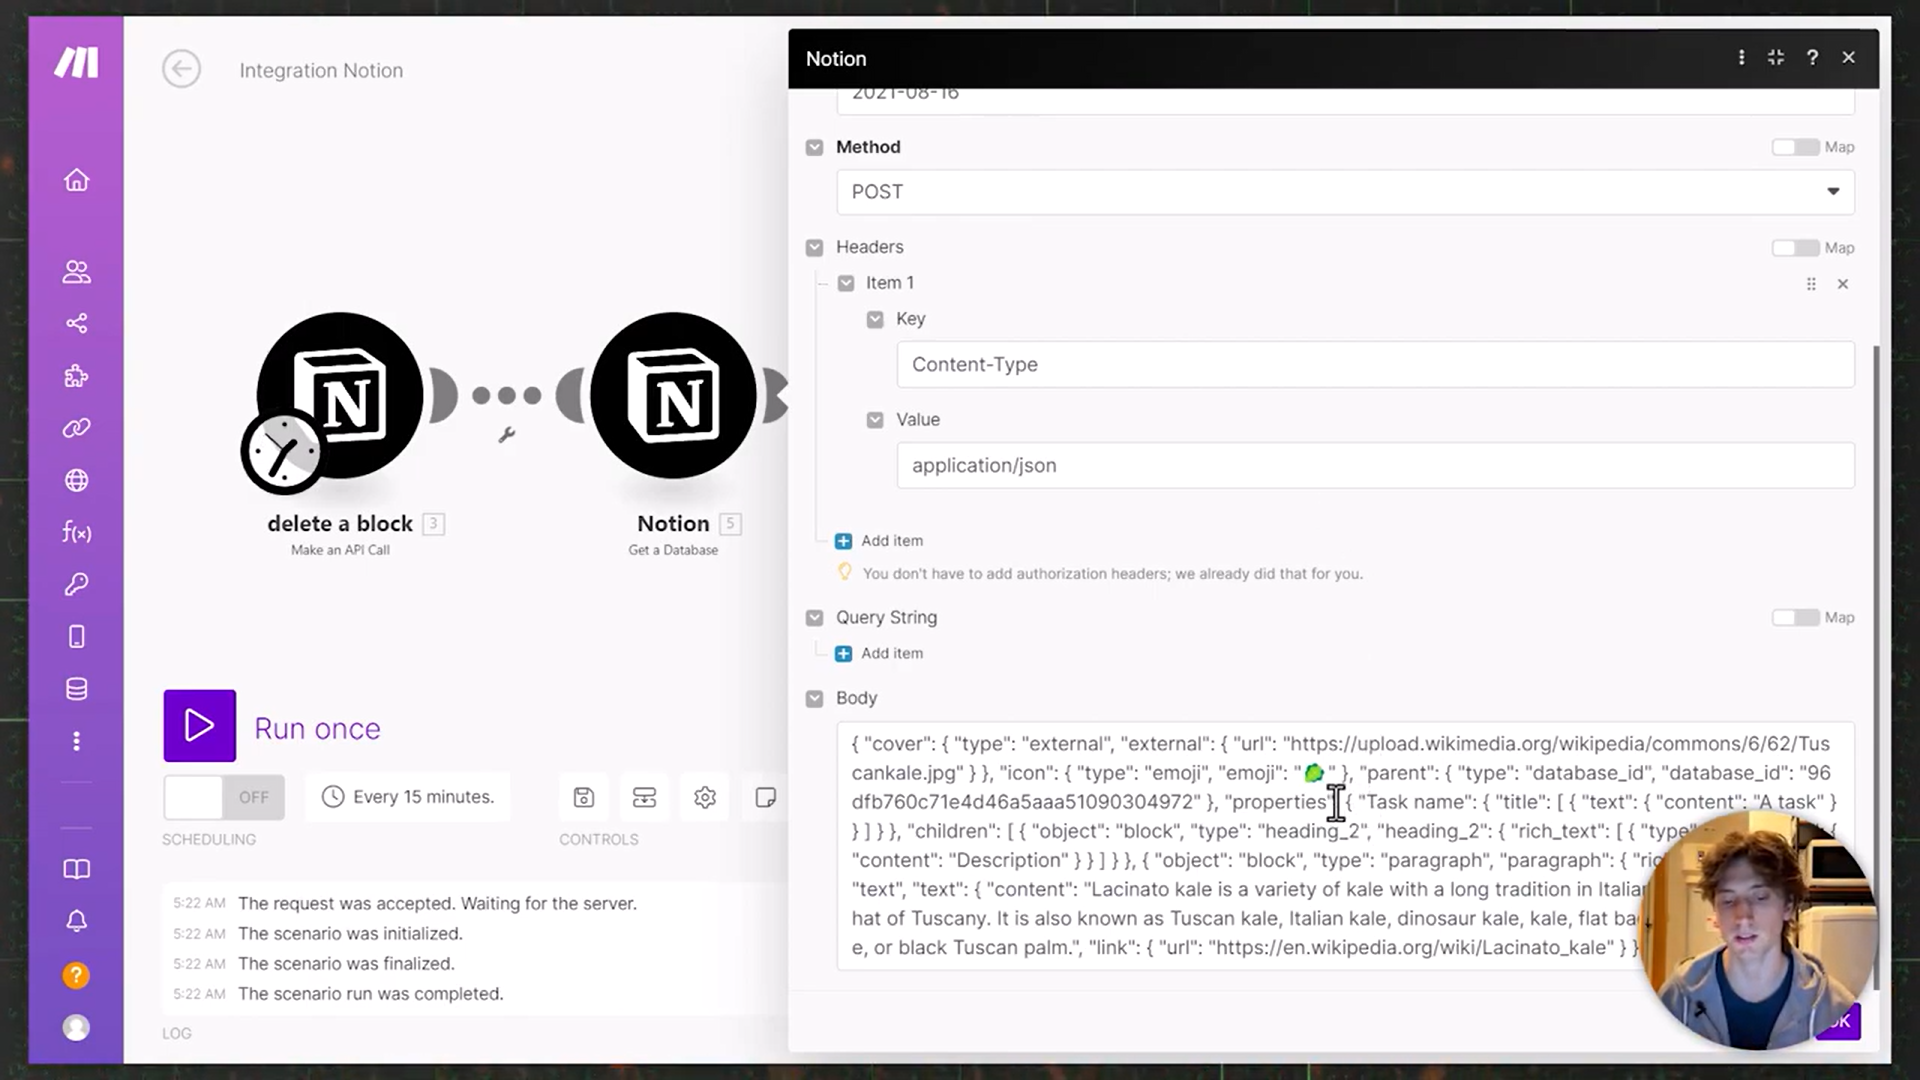The image size is (1920, 1080).
Task: Click the scenario settings gear icon
Action: tap(705, 797)
